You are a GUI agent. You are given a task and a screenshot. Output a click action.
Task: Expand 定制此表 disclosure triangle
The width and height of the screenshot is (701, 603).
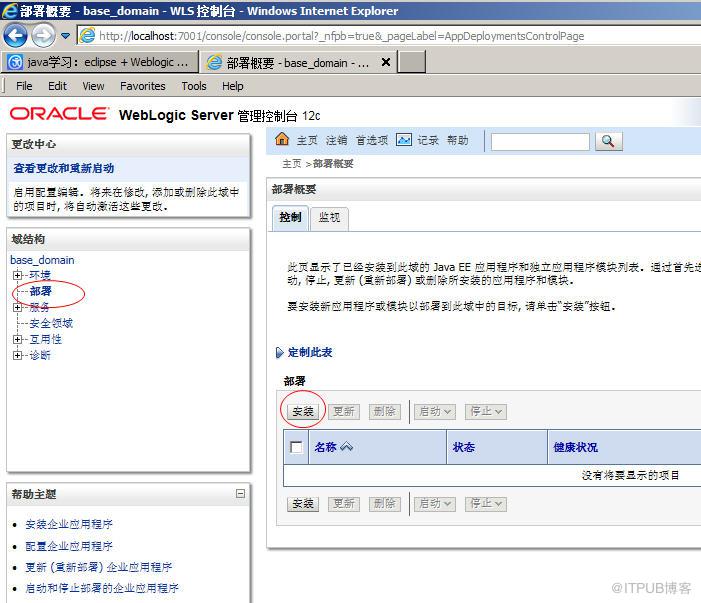coord(279,353)
